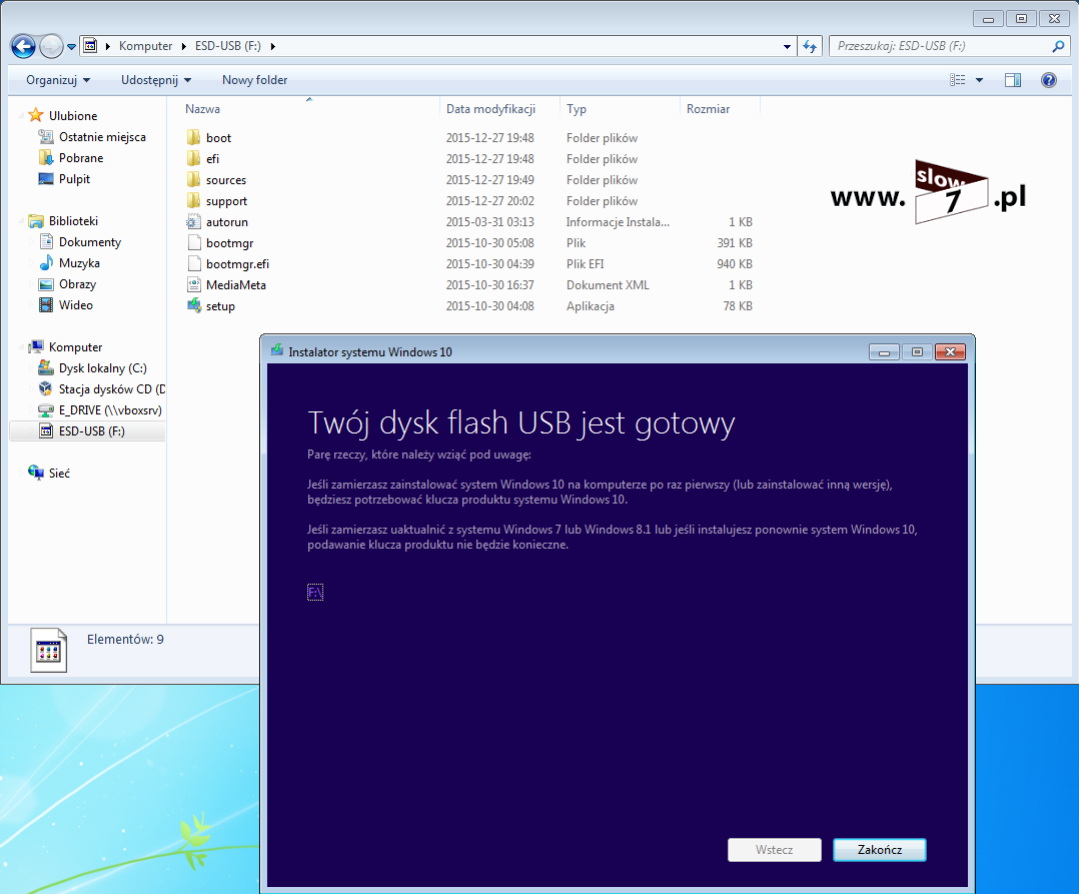The height and width of the screenshot is (894, 1079).
Task: Select date 2015-12-27 20:02 of support
Action: coord(490,201)
